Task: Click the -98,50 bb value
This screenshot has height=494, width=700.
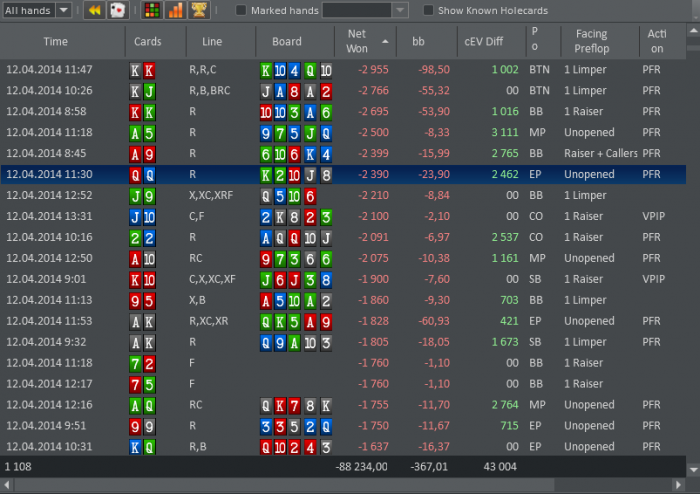Action: (x=433, y=70)
